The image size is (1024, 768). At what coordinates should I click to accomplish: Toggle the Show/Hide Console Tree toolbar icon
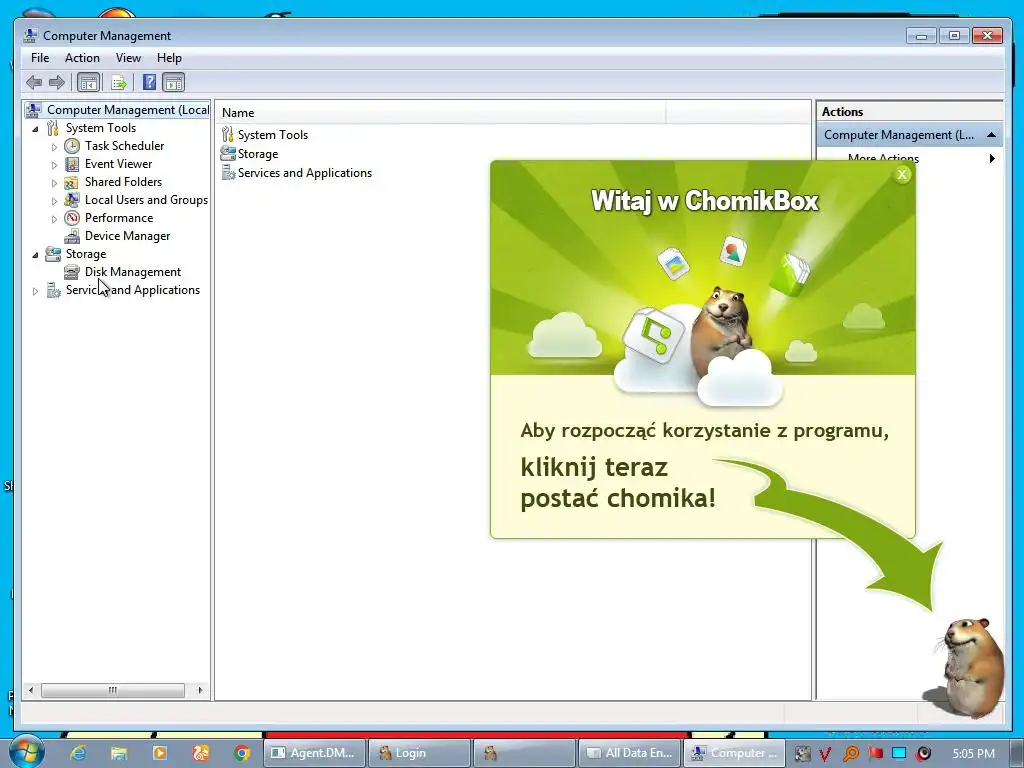88,82
